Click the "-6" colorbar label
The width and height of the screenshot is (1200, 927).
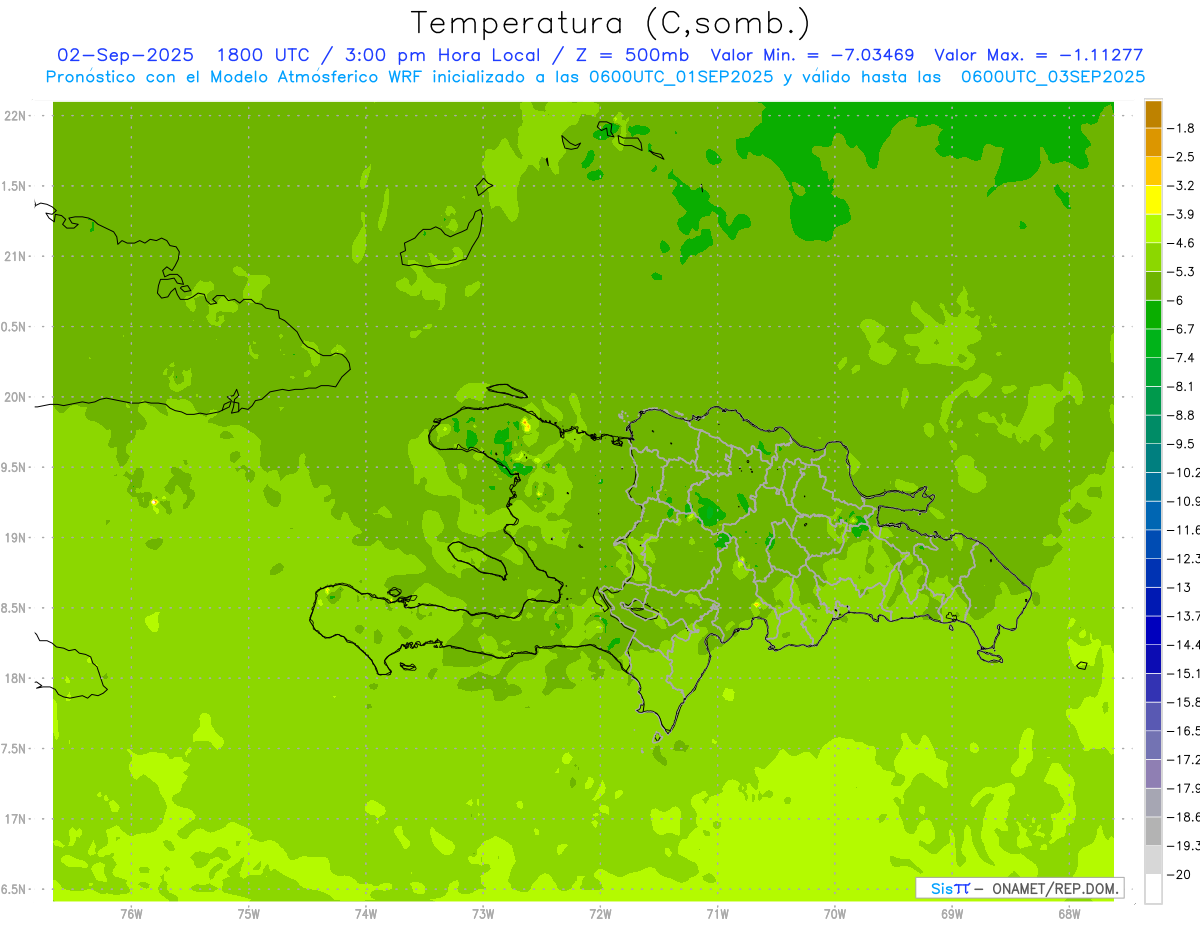1176,300
